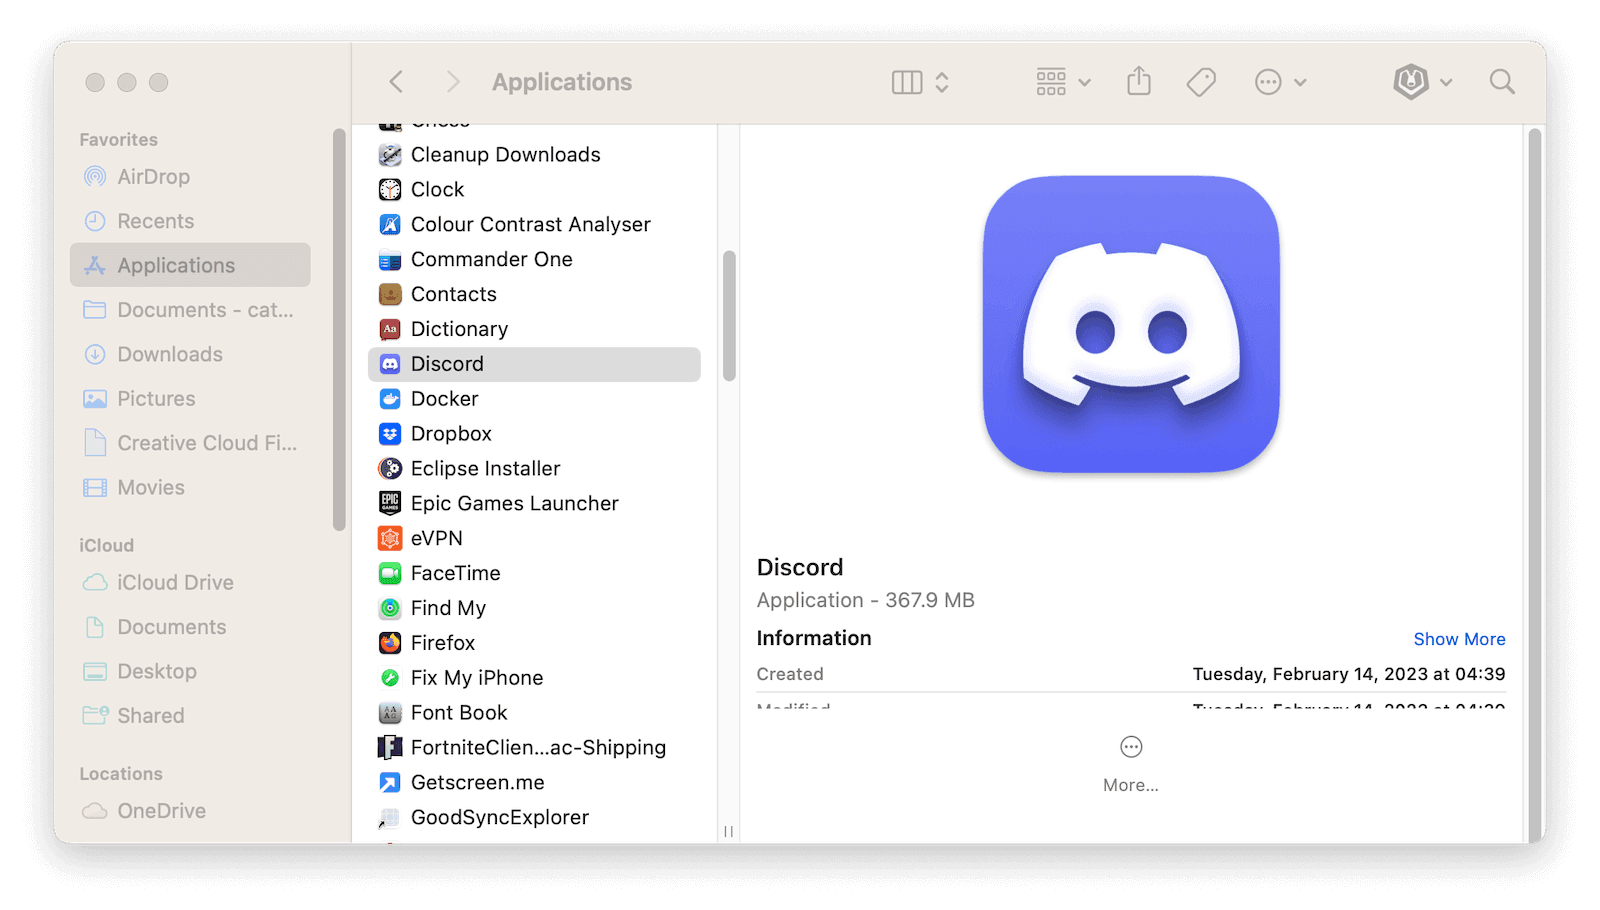Screen dimensions: 1600x910
Task: Select Downloads in the sidebar
Action: click(x=169, y=354)
